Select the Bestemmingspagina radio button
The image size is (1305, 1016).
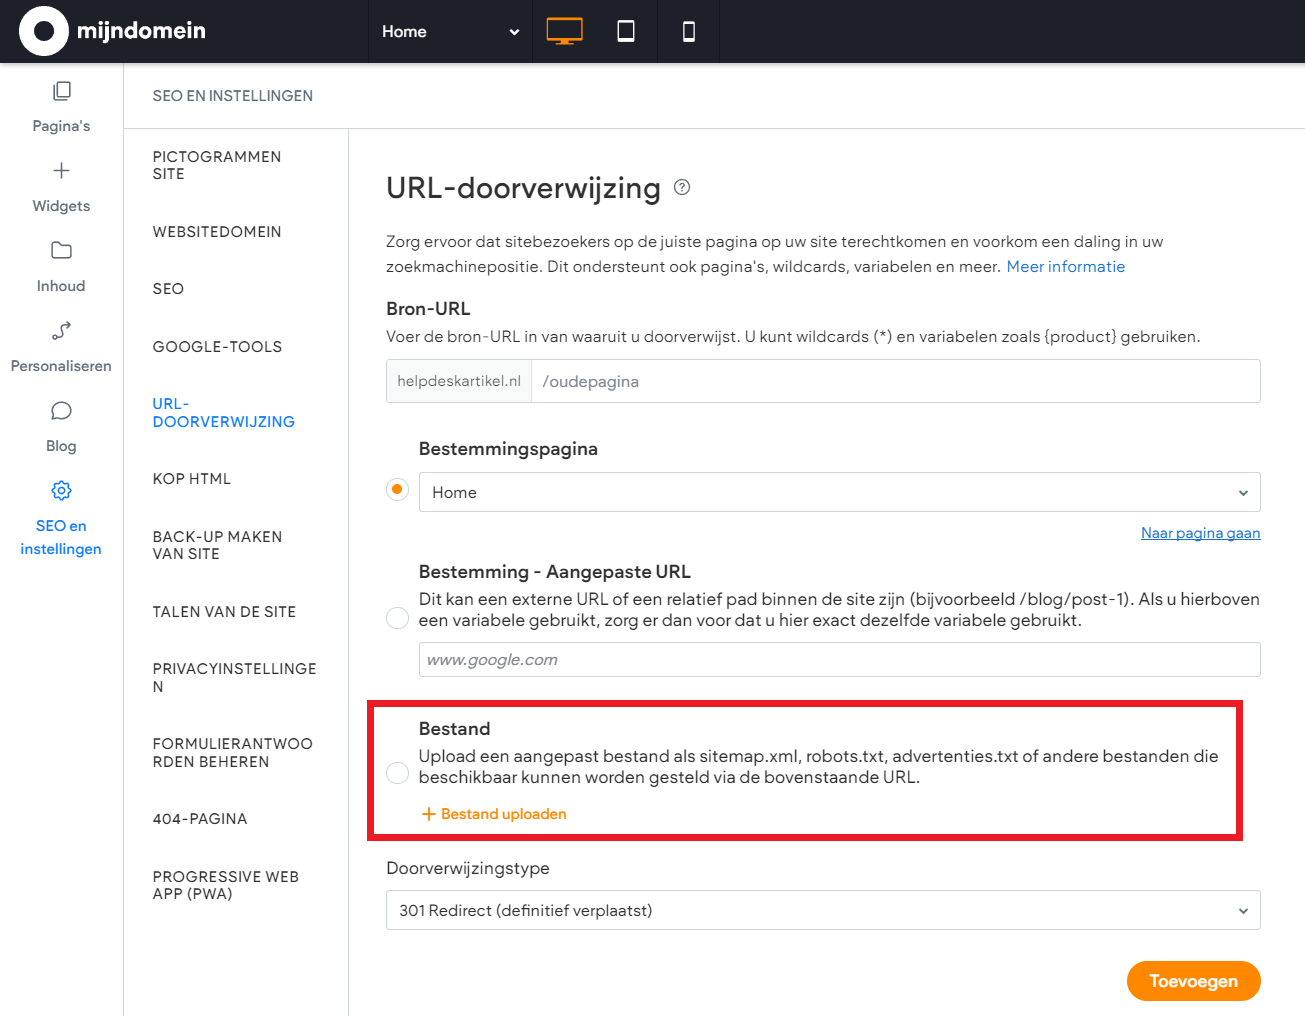point(397,490)
